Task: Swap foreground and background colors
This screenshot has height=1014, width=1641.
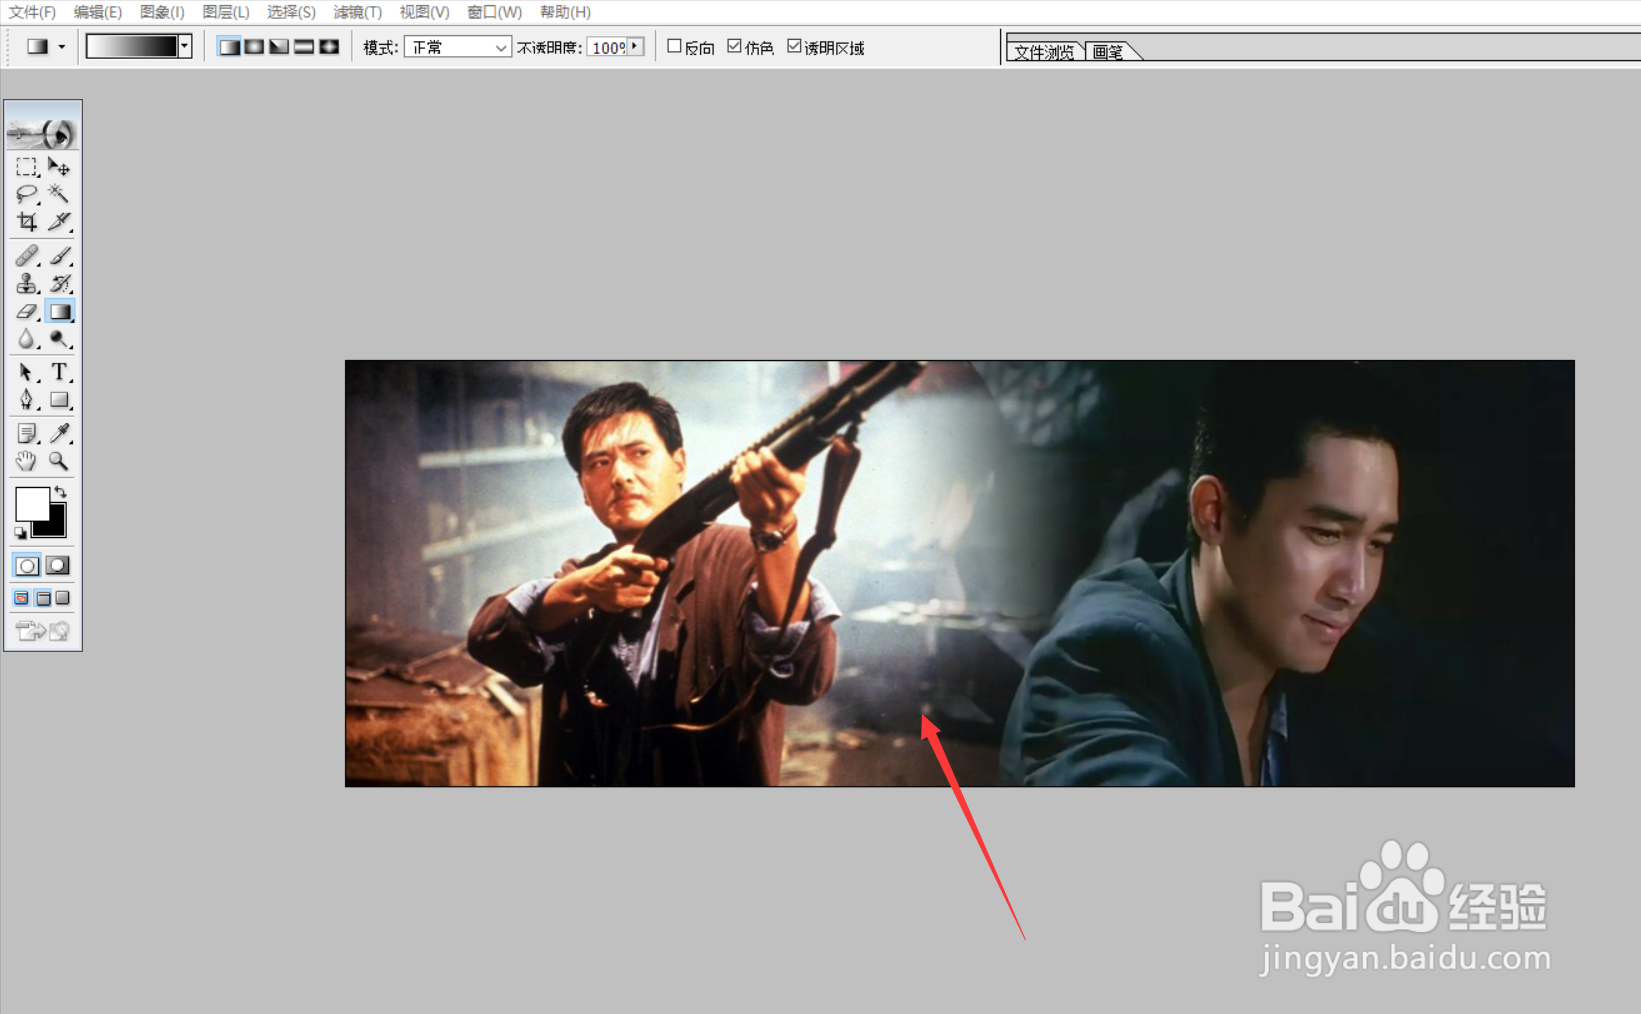Action: (x=61, y=491)
